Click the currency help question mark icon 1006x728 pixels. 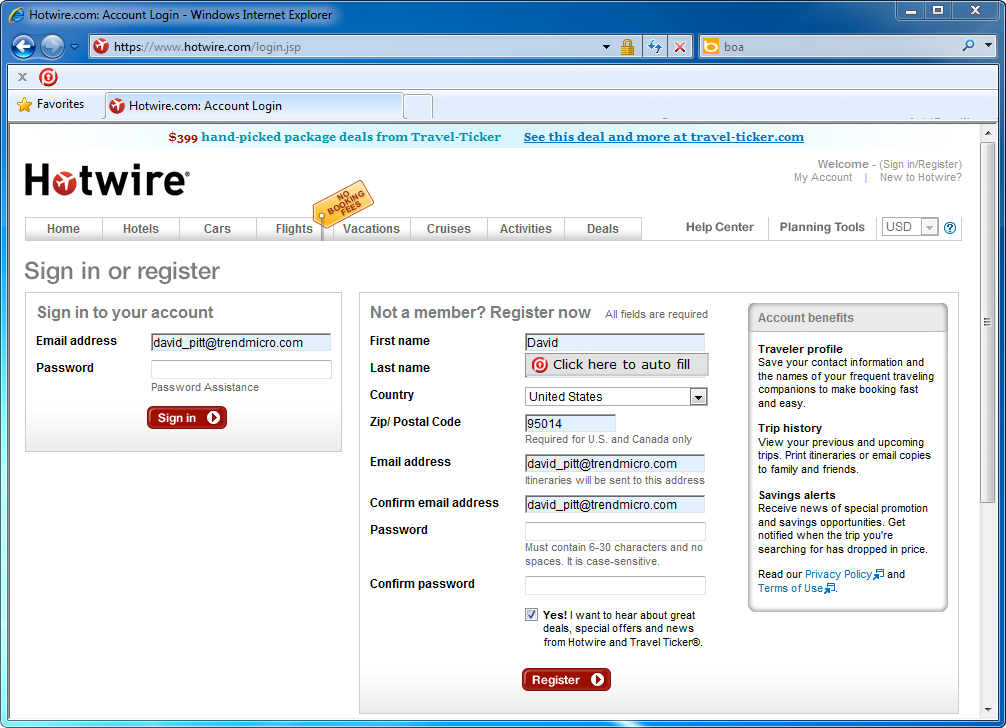(x=950, y=228)
